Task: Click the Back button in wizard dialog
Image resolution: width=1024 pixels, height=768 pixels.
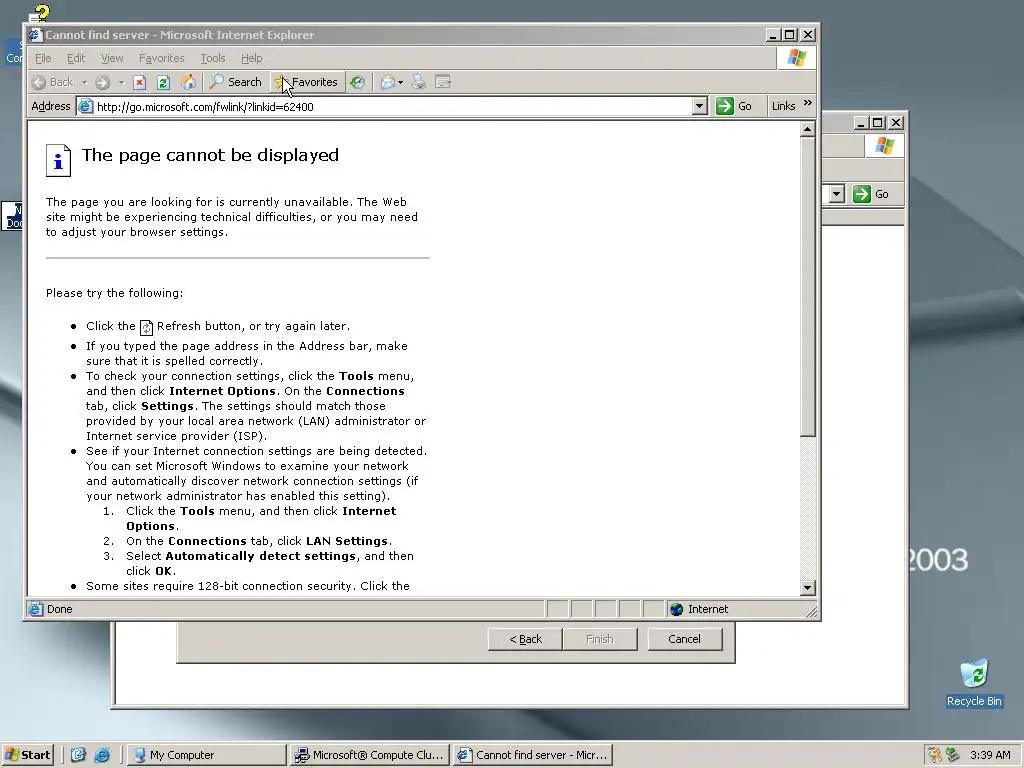Action: point(525,639)
